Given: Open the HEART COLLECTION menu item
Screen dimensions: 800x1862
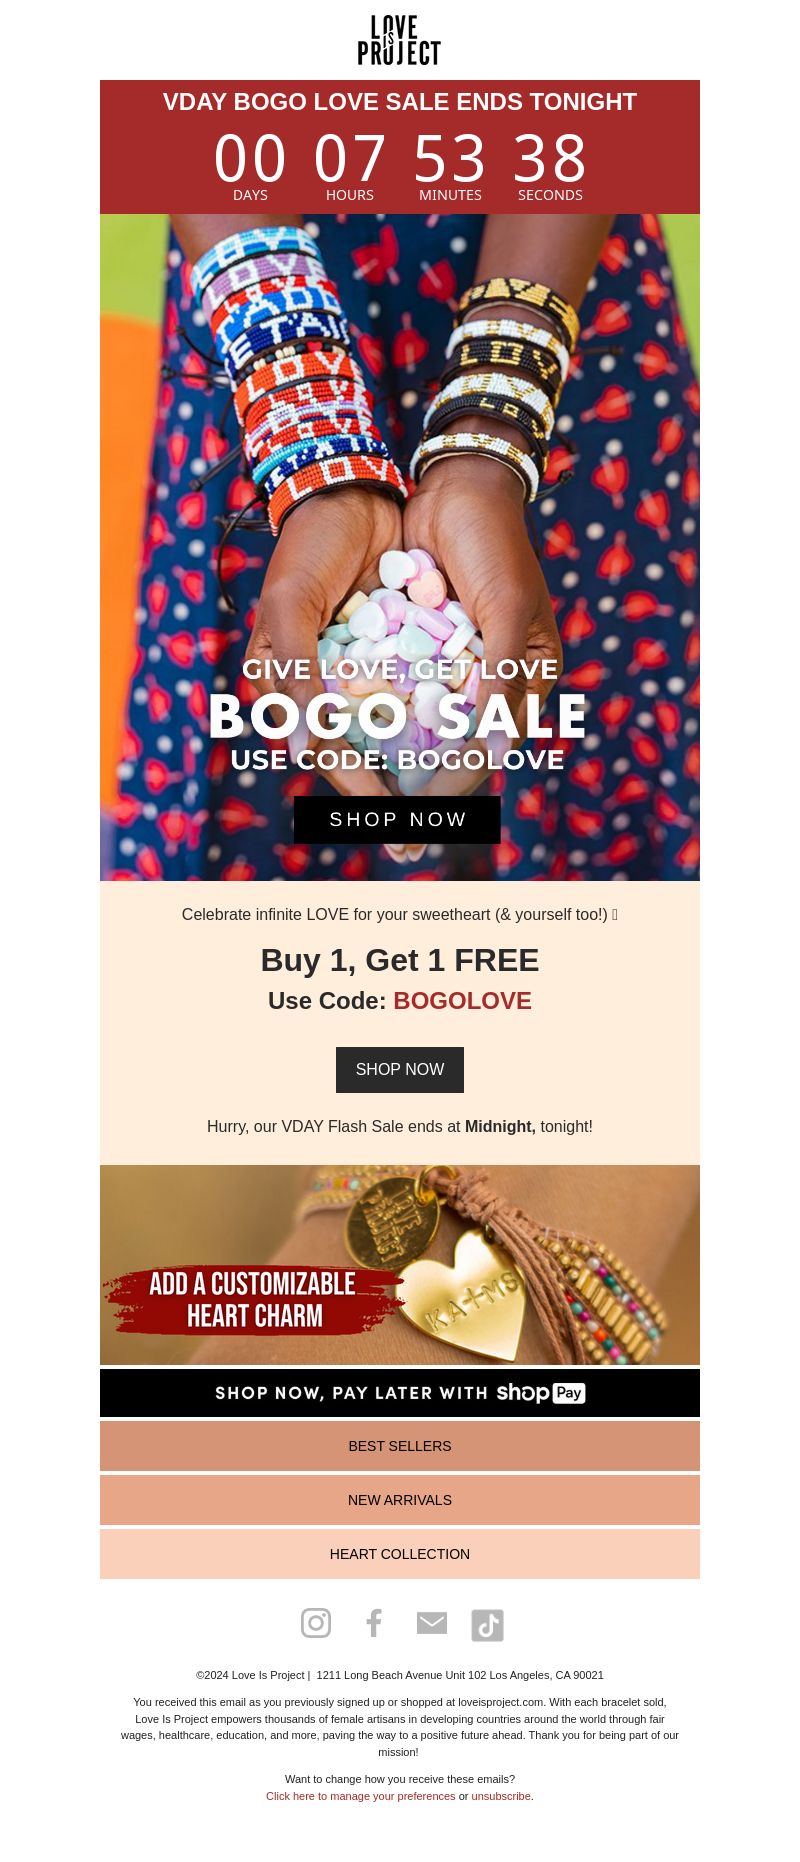Looking at the screenshot, I should [x=400, y=1554].
